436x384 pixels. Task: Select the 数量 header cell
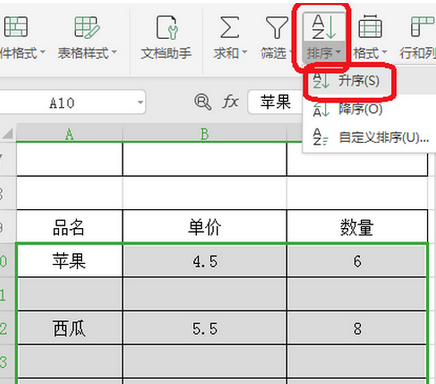357,227
